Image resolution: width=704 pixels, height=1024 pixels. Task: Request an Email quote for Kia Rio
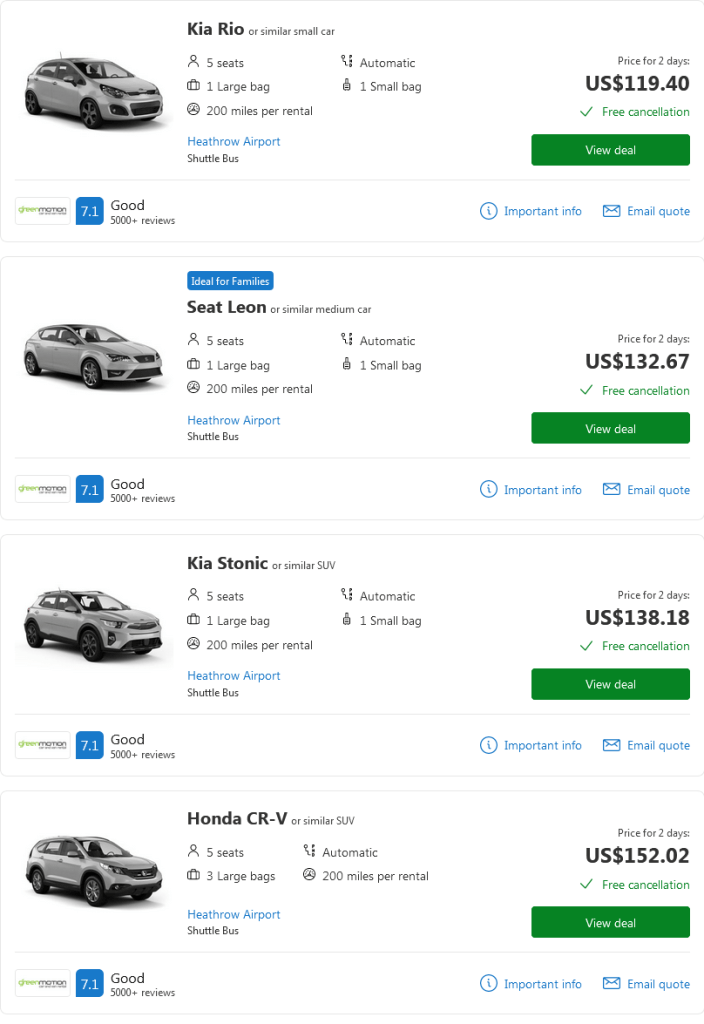(655, 211)
